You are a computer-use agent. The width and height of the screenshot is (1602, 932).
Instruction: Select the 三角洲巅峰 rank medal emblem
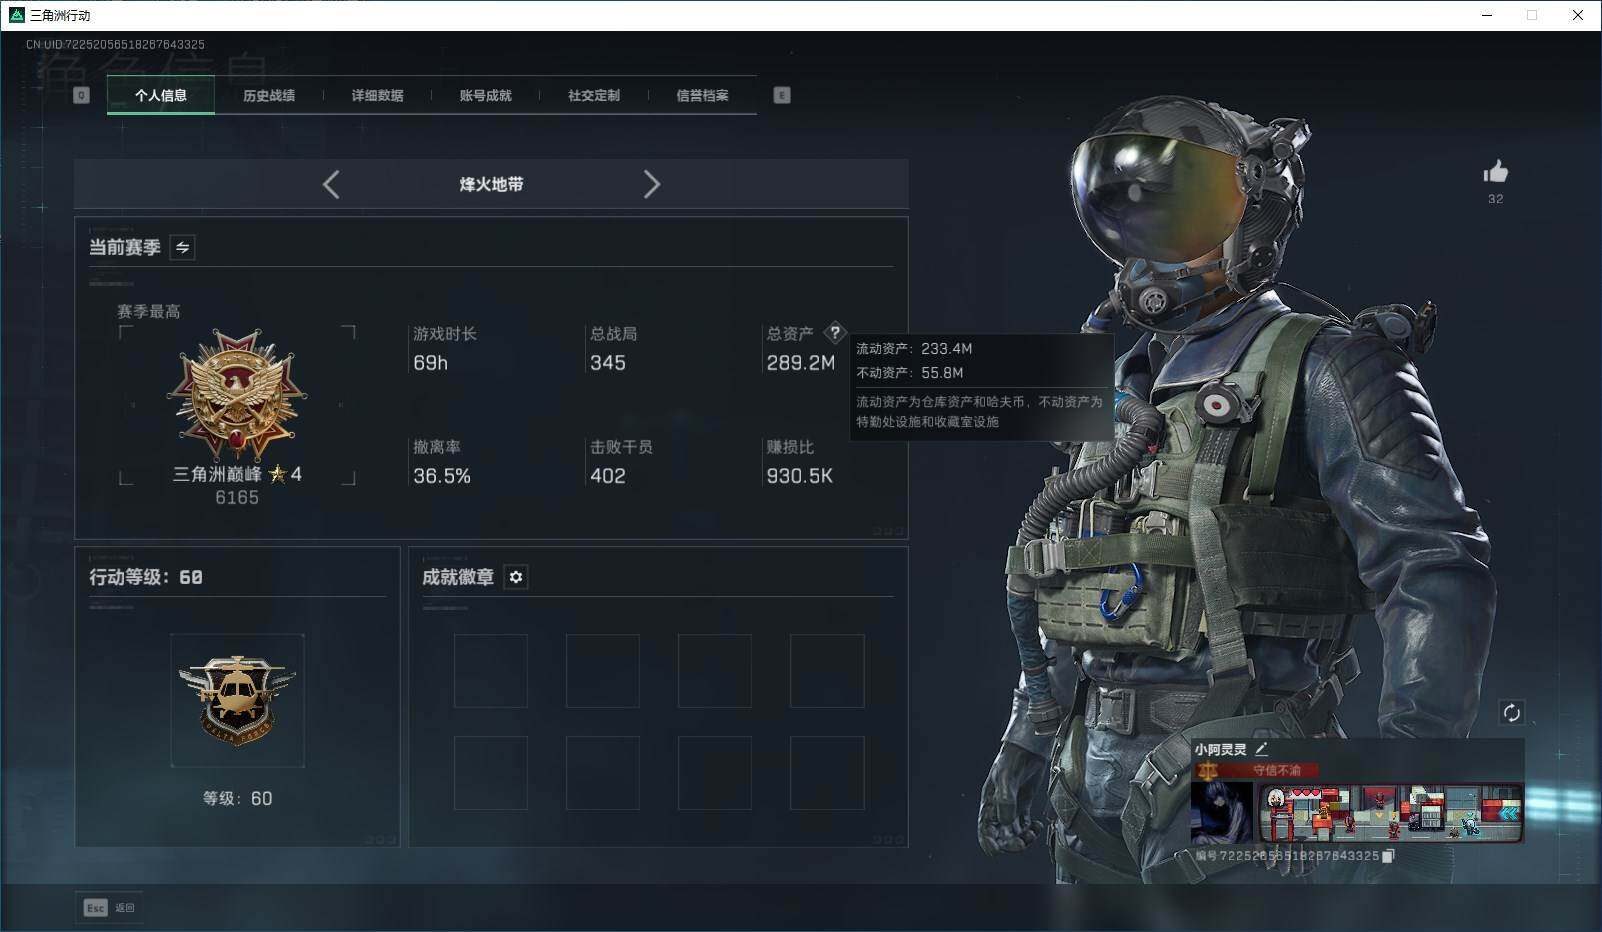pos(237,392)
